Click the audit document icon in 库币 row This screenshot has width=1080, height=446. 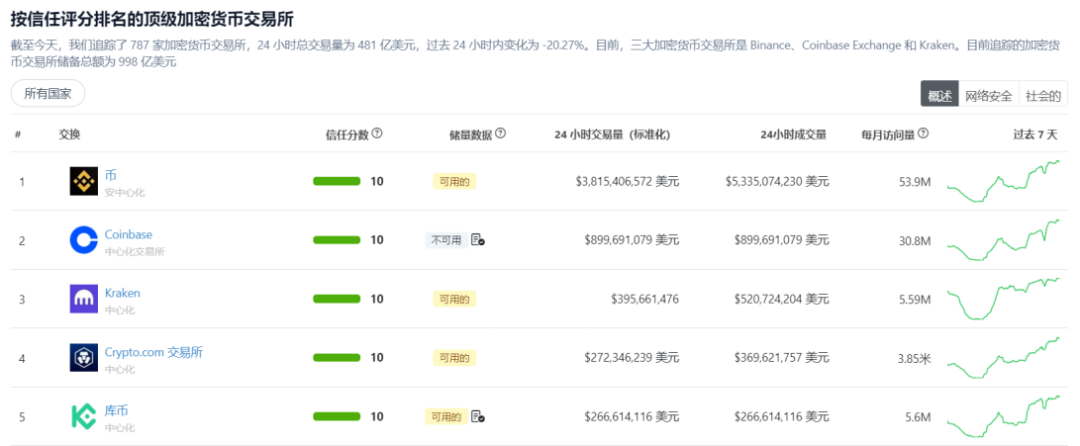tap(477, 416)
